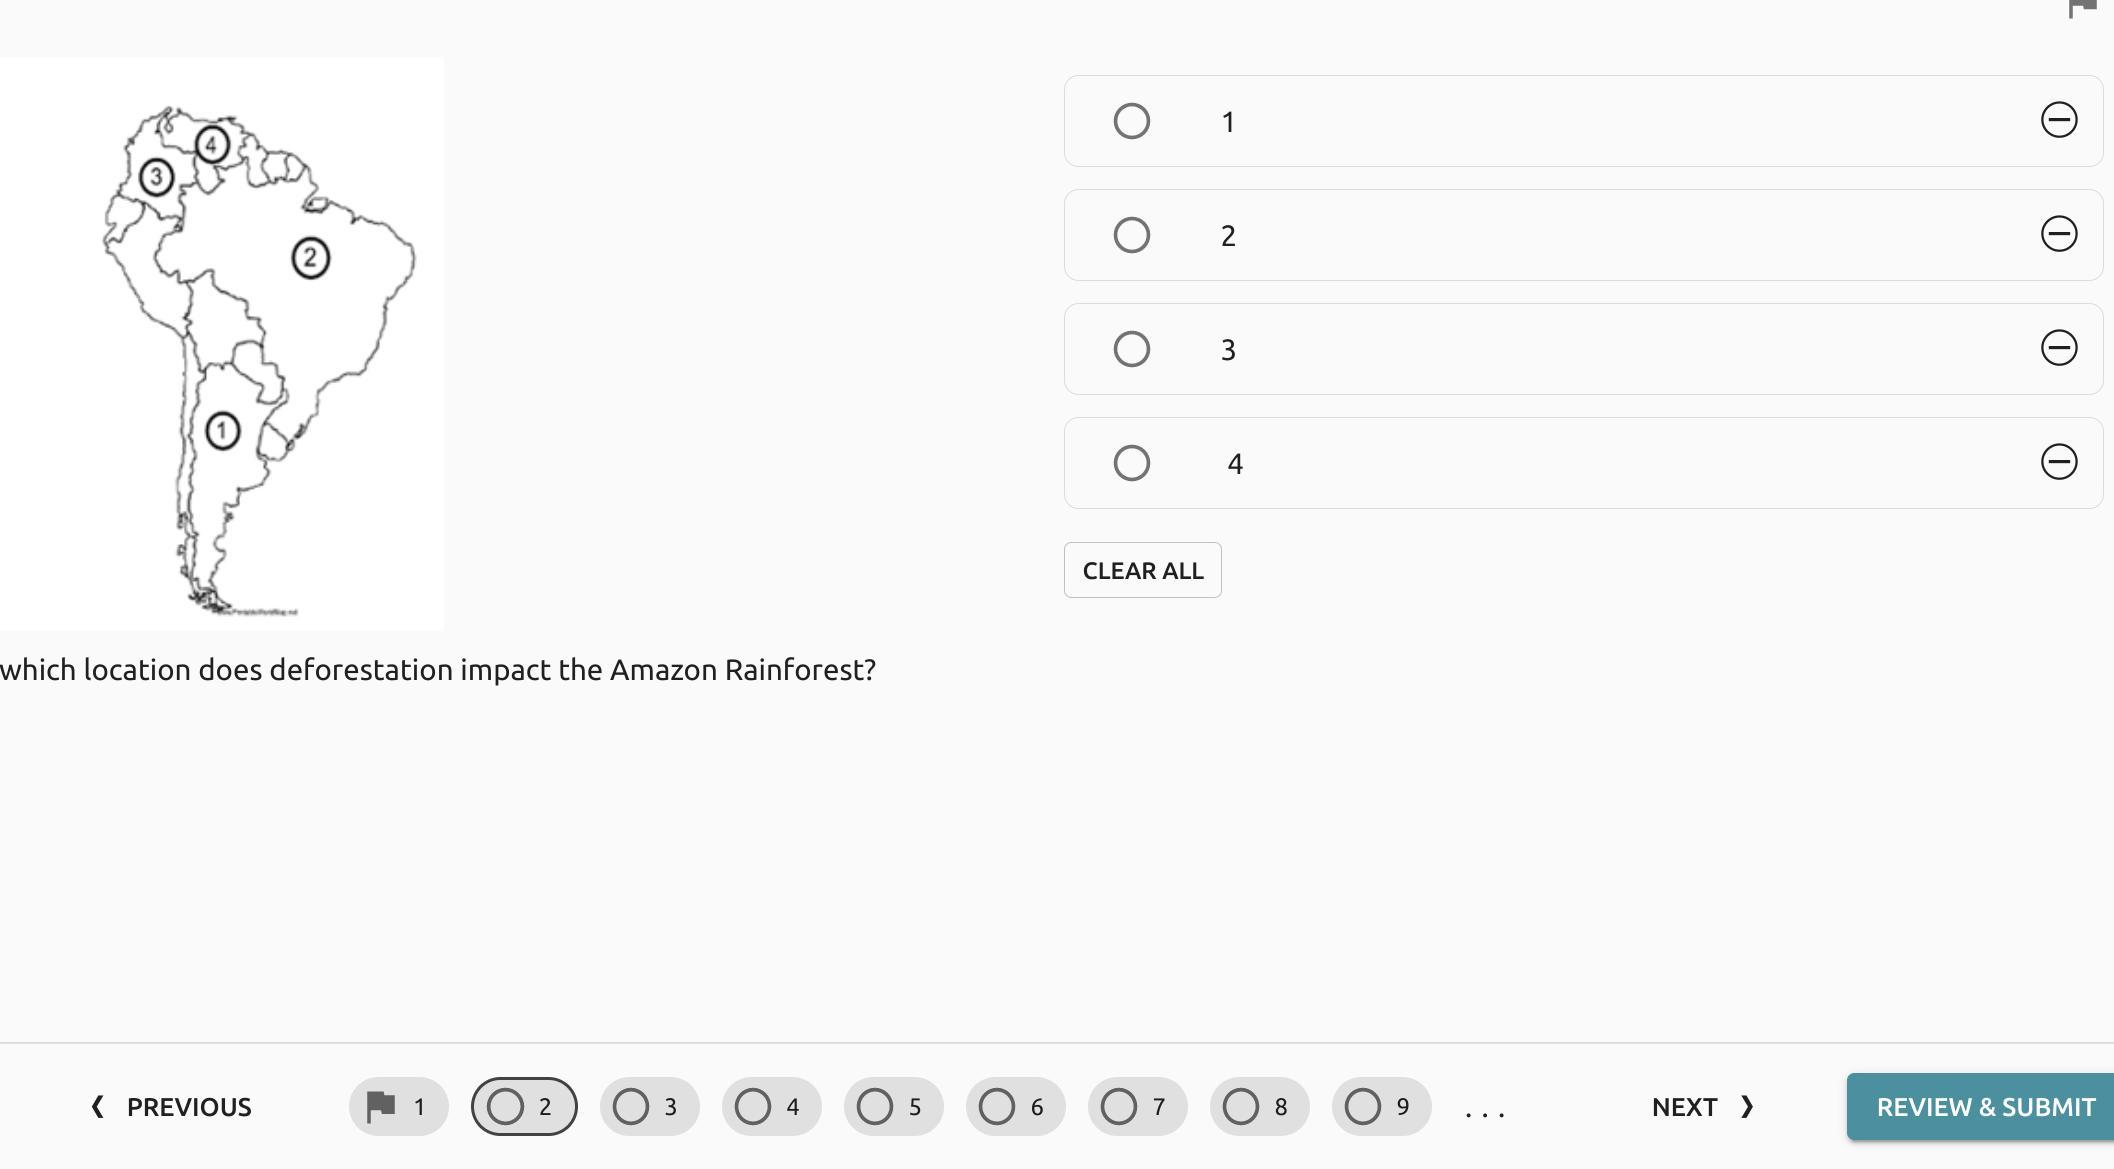Jump to question 5

click(x=893, y=1107)
